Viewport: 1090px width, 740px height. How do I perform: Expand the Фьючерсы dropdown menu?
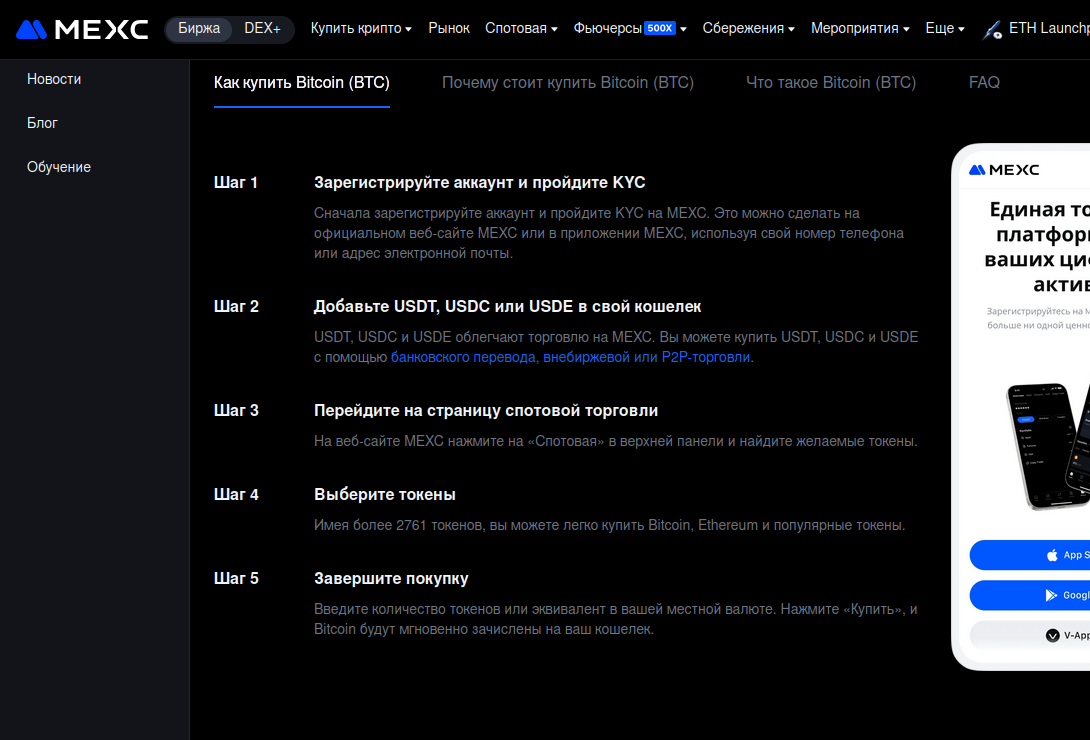point(630,28)
